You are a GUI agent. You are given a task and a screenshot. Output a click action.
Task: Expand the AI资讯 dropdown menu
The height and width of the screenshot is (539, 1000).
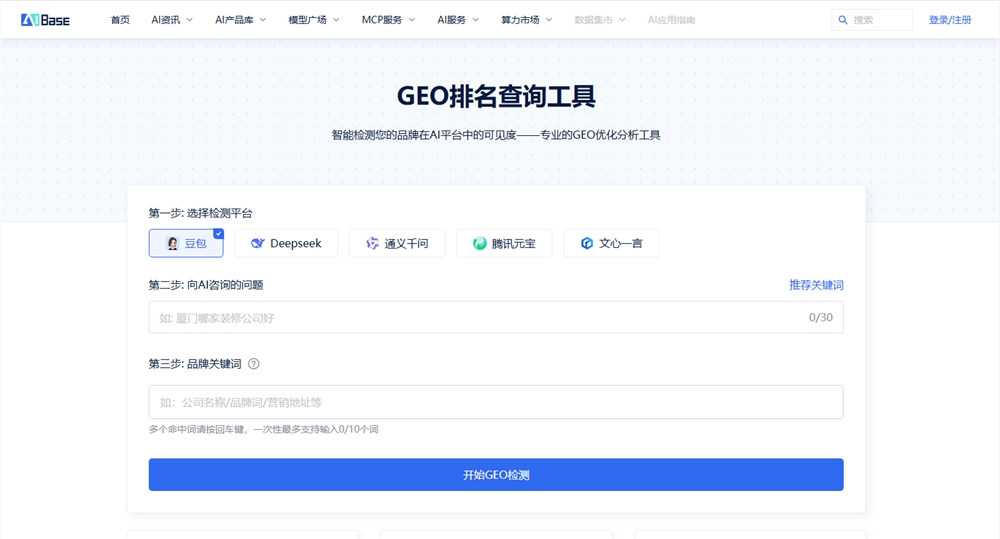click(x=172, y=20)
